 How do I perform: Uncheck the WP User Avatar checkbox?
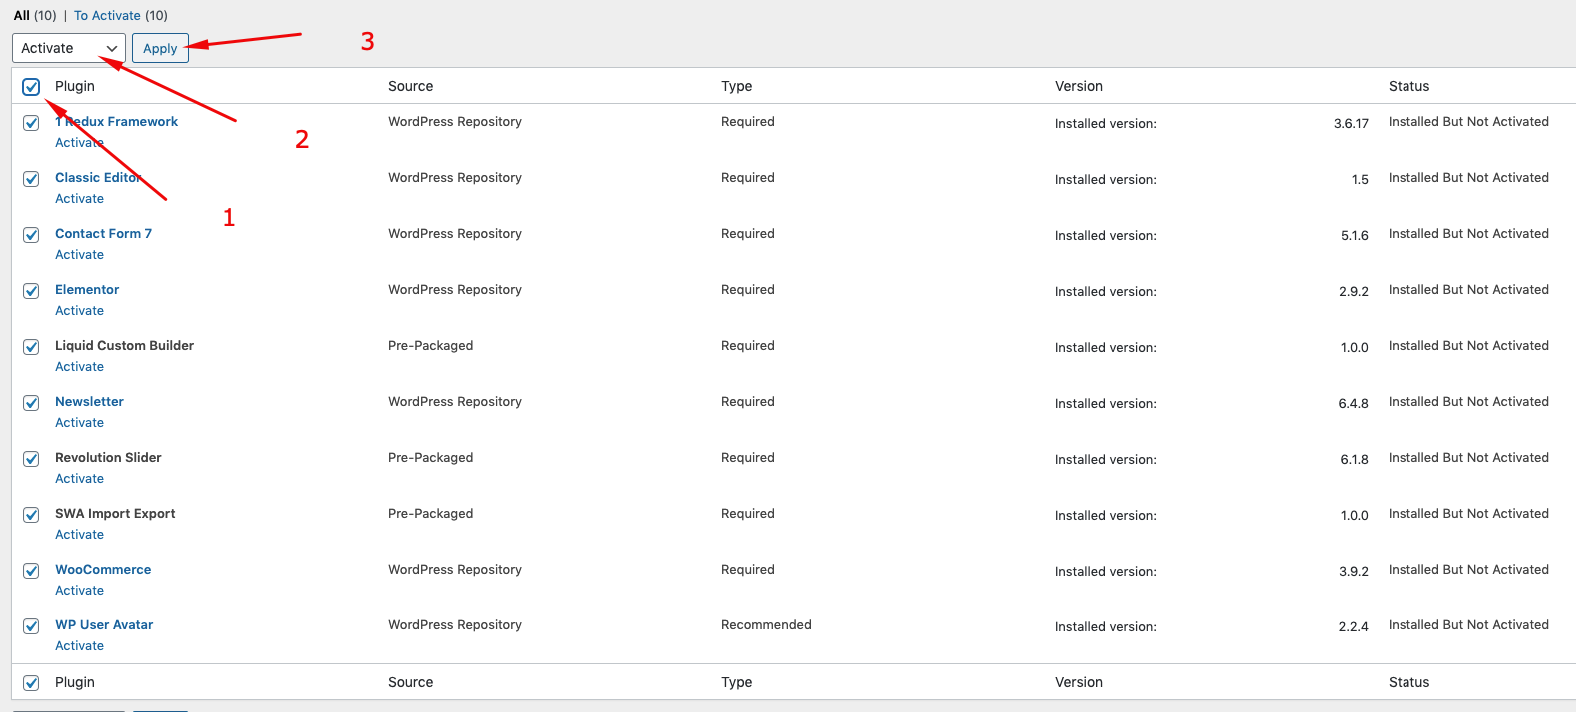coord(31,626)
